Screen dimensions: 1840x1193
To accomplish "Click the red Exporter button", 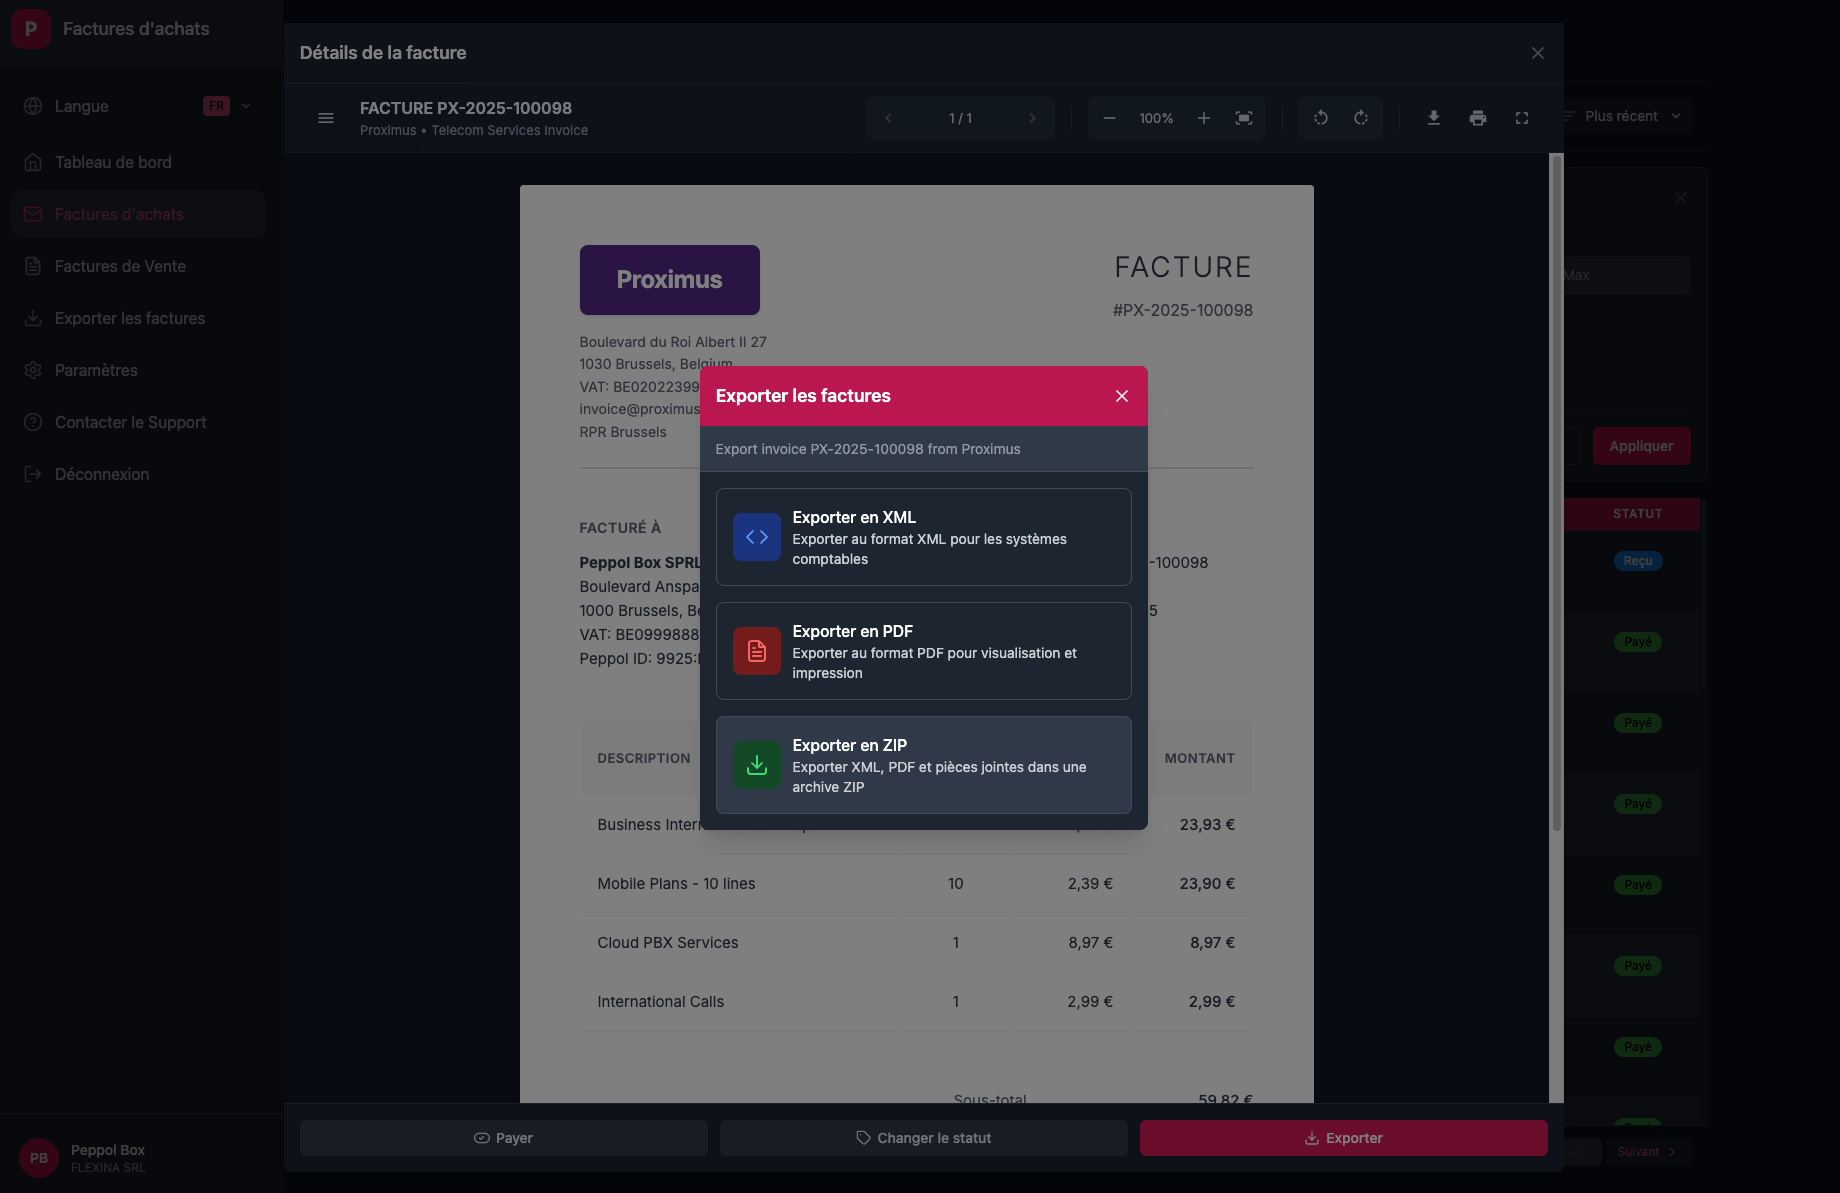I will tap(1344, 1138).
